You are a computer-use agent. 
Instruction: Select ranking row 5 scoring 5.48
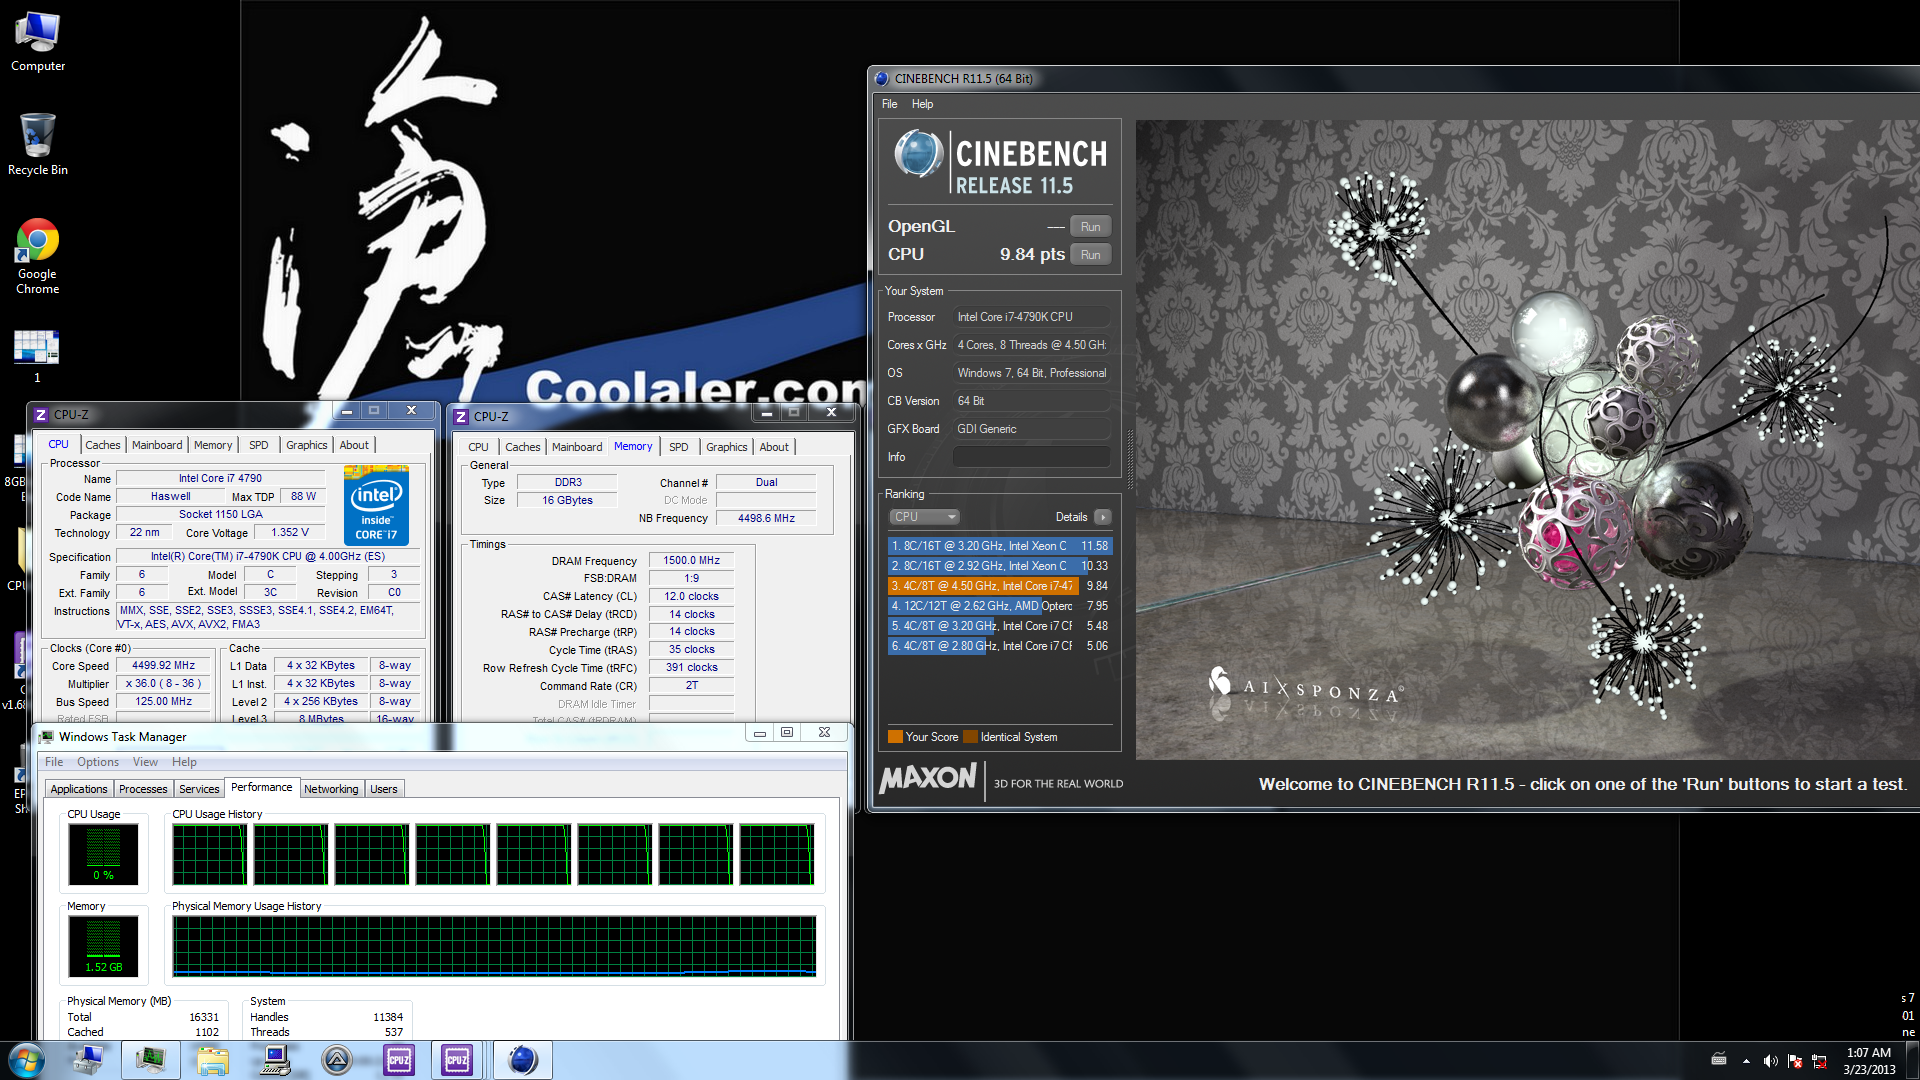coord(1000,626)
